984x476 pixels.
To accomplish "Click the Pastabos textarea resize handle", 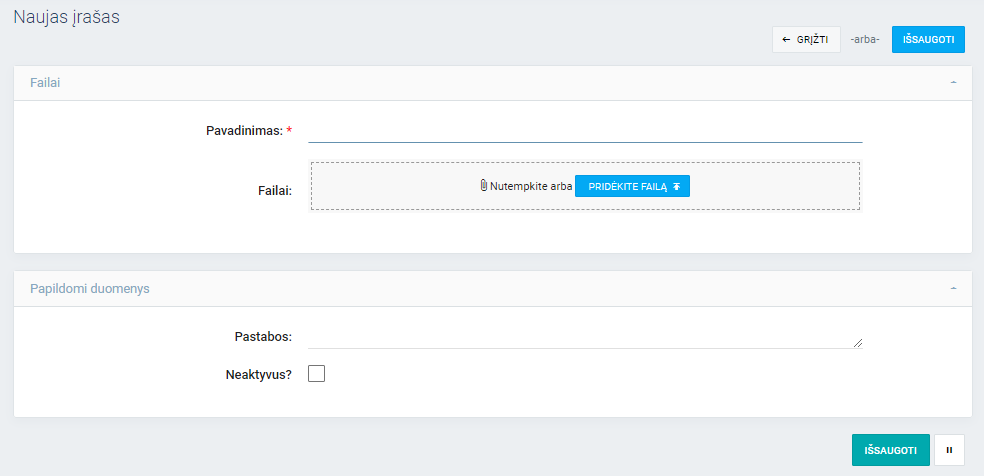I will (857, 342).
